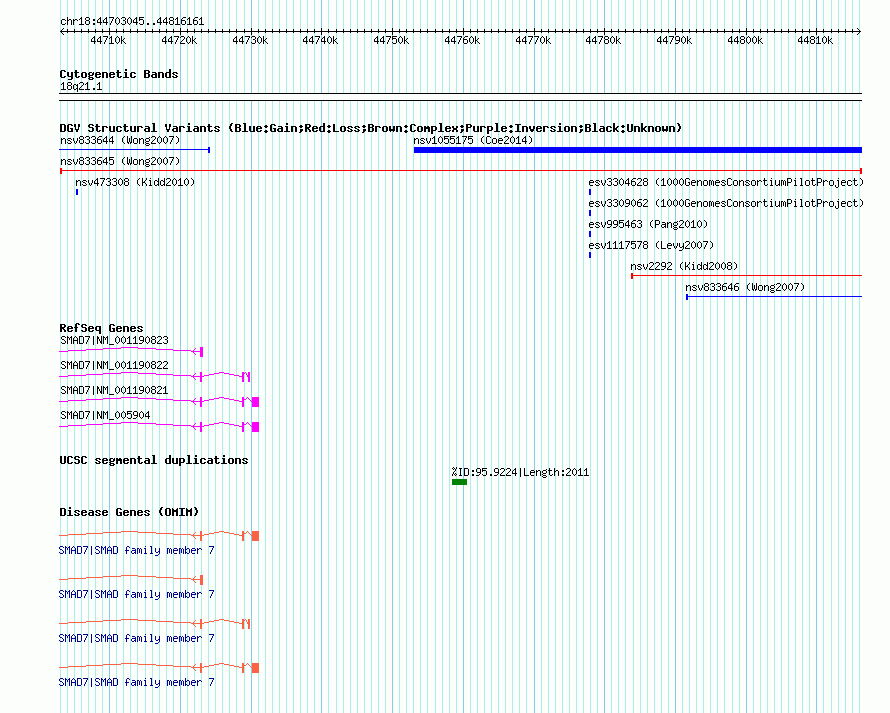Click the 18q21.1 band label
The image size is (890, 713).
click(81, 87)
